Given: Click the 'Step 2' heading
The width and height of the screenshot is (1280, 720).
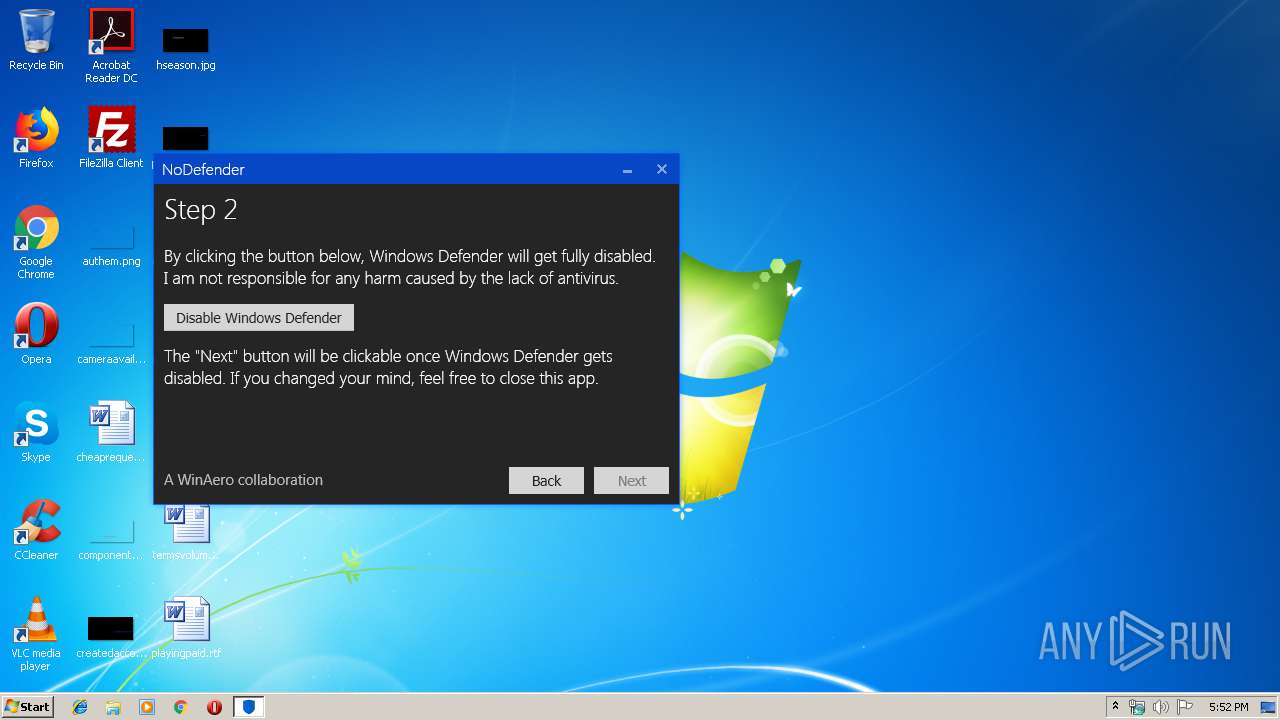Looking at the screenshot, I should [201, 209].
